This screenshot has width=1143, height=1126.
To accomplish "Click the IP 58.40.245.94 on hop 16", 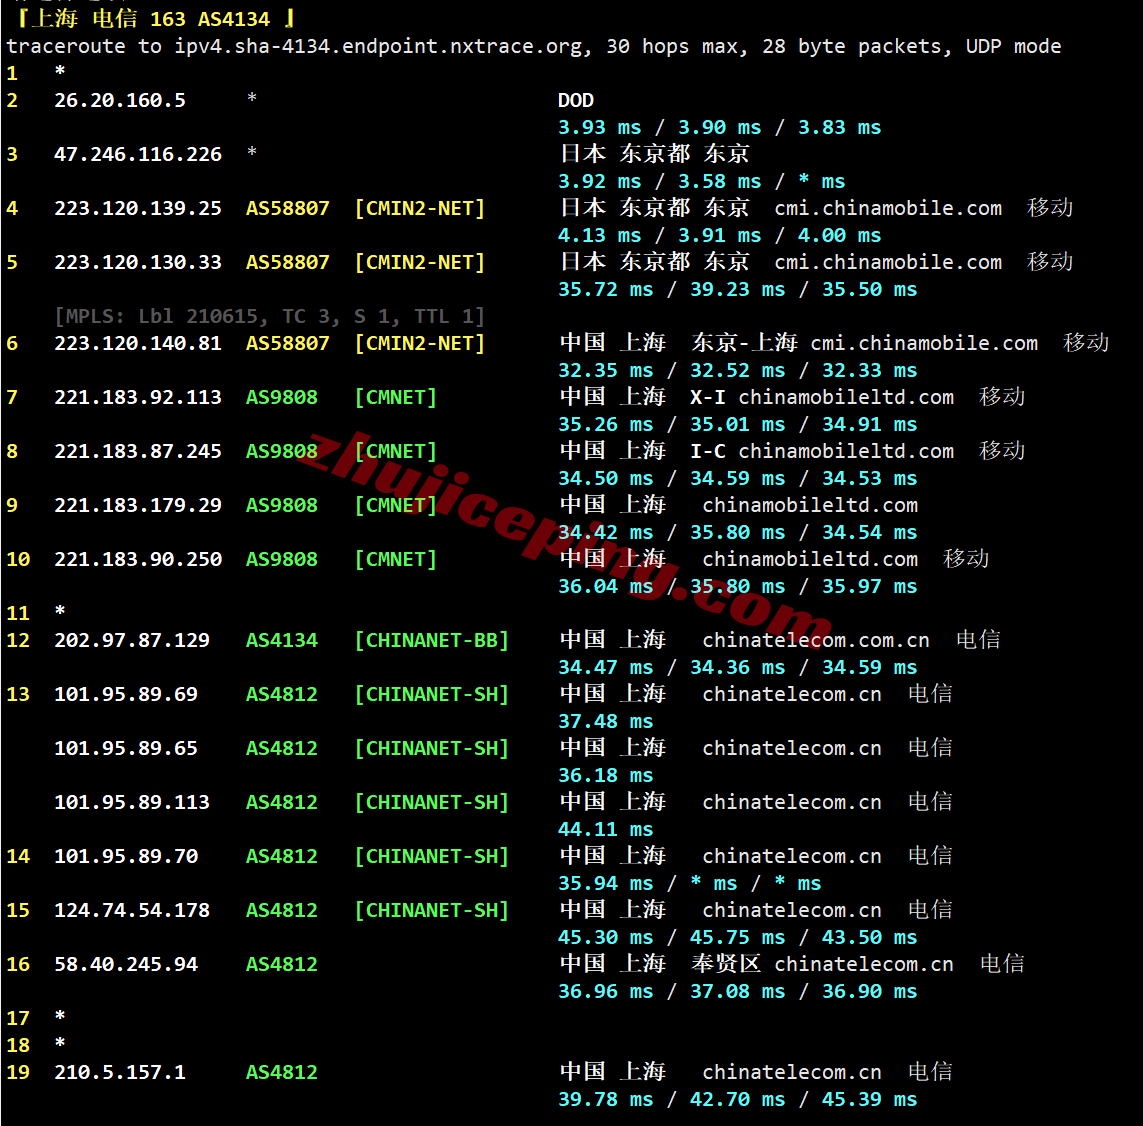I will click(x=126, y=964).
